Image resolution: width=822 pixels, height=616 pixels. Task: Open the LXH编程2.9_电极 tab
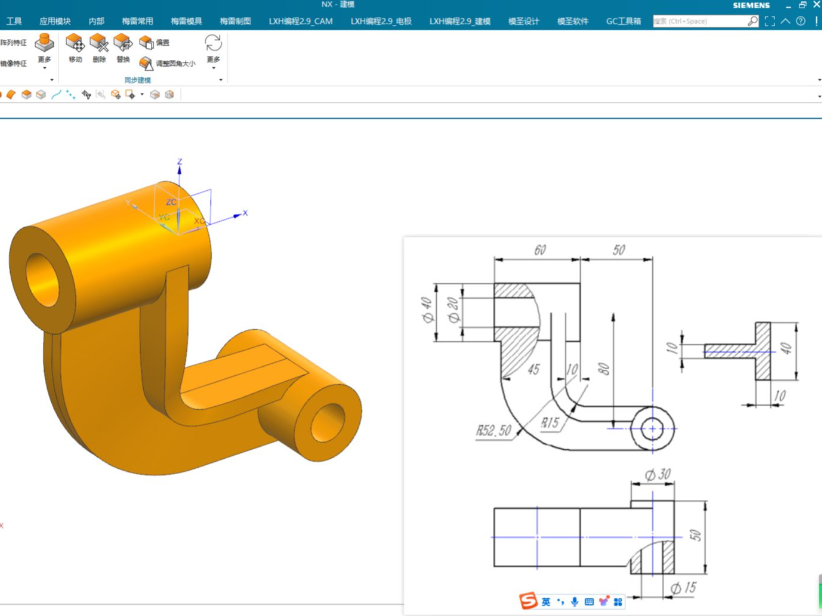pyautogui.click(x=381, y=21)
